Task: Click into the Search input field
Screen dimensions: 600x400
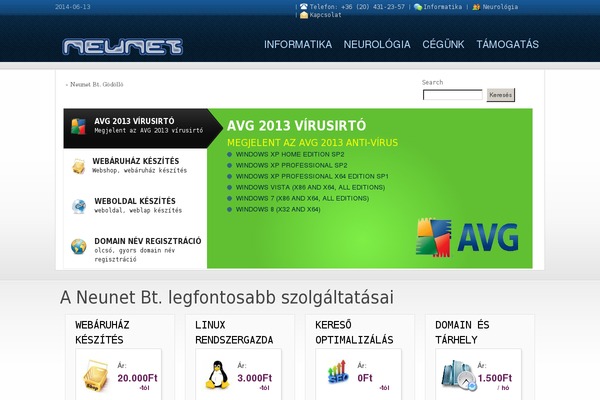Action: click(x=453, y=95)
